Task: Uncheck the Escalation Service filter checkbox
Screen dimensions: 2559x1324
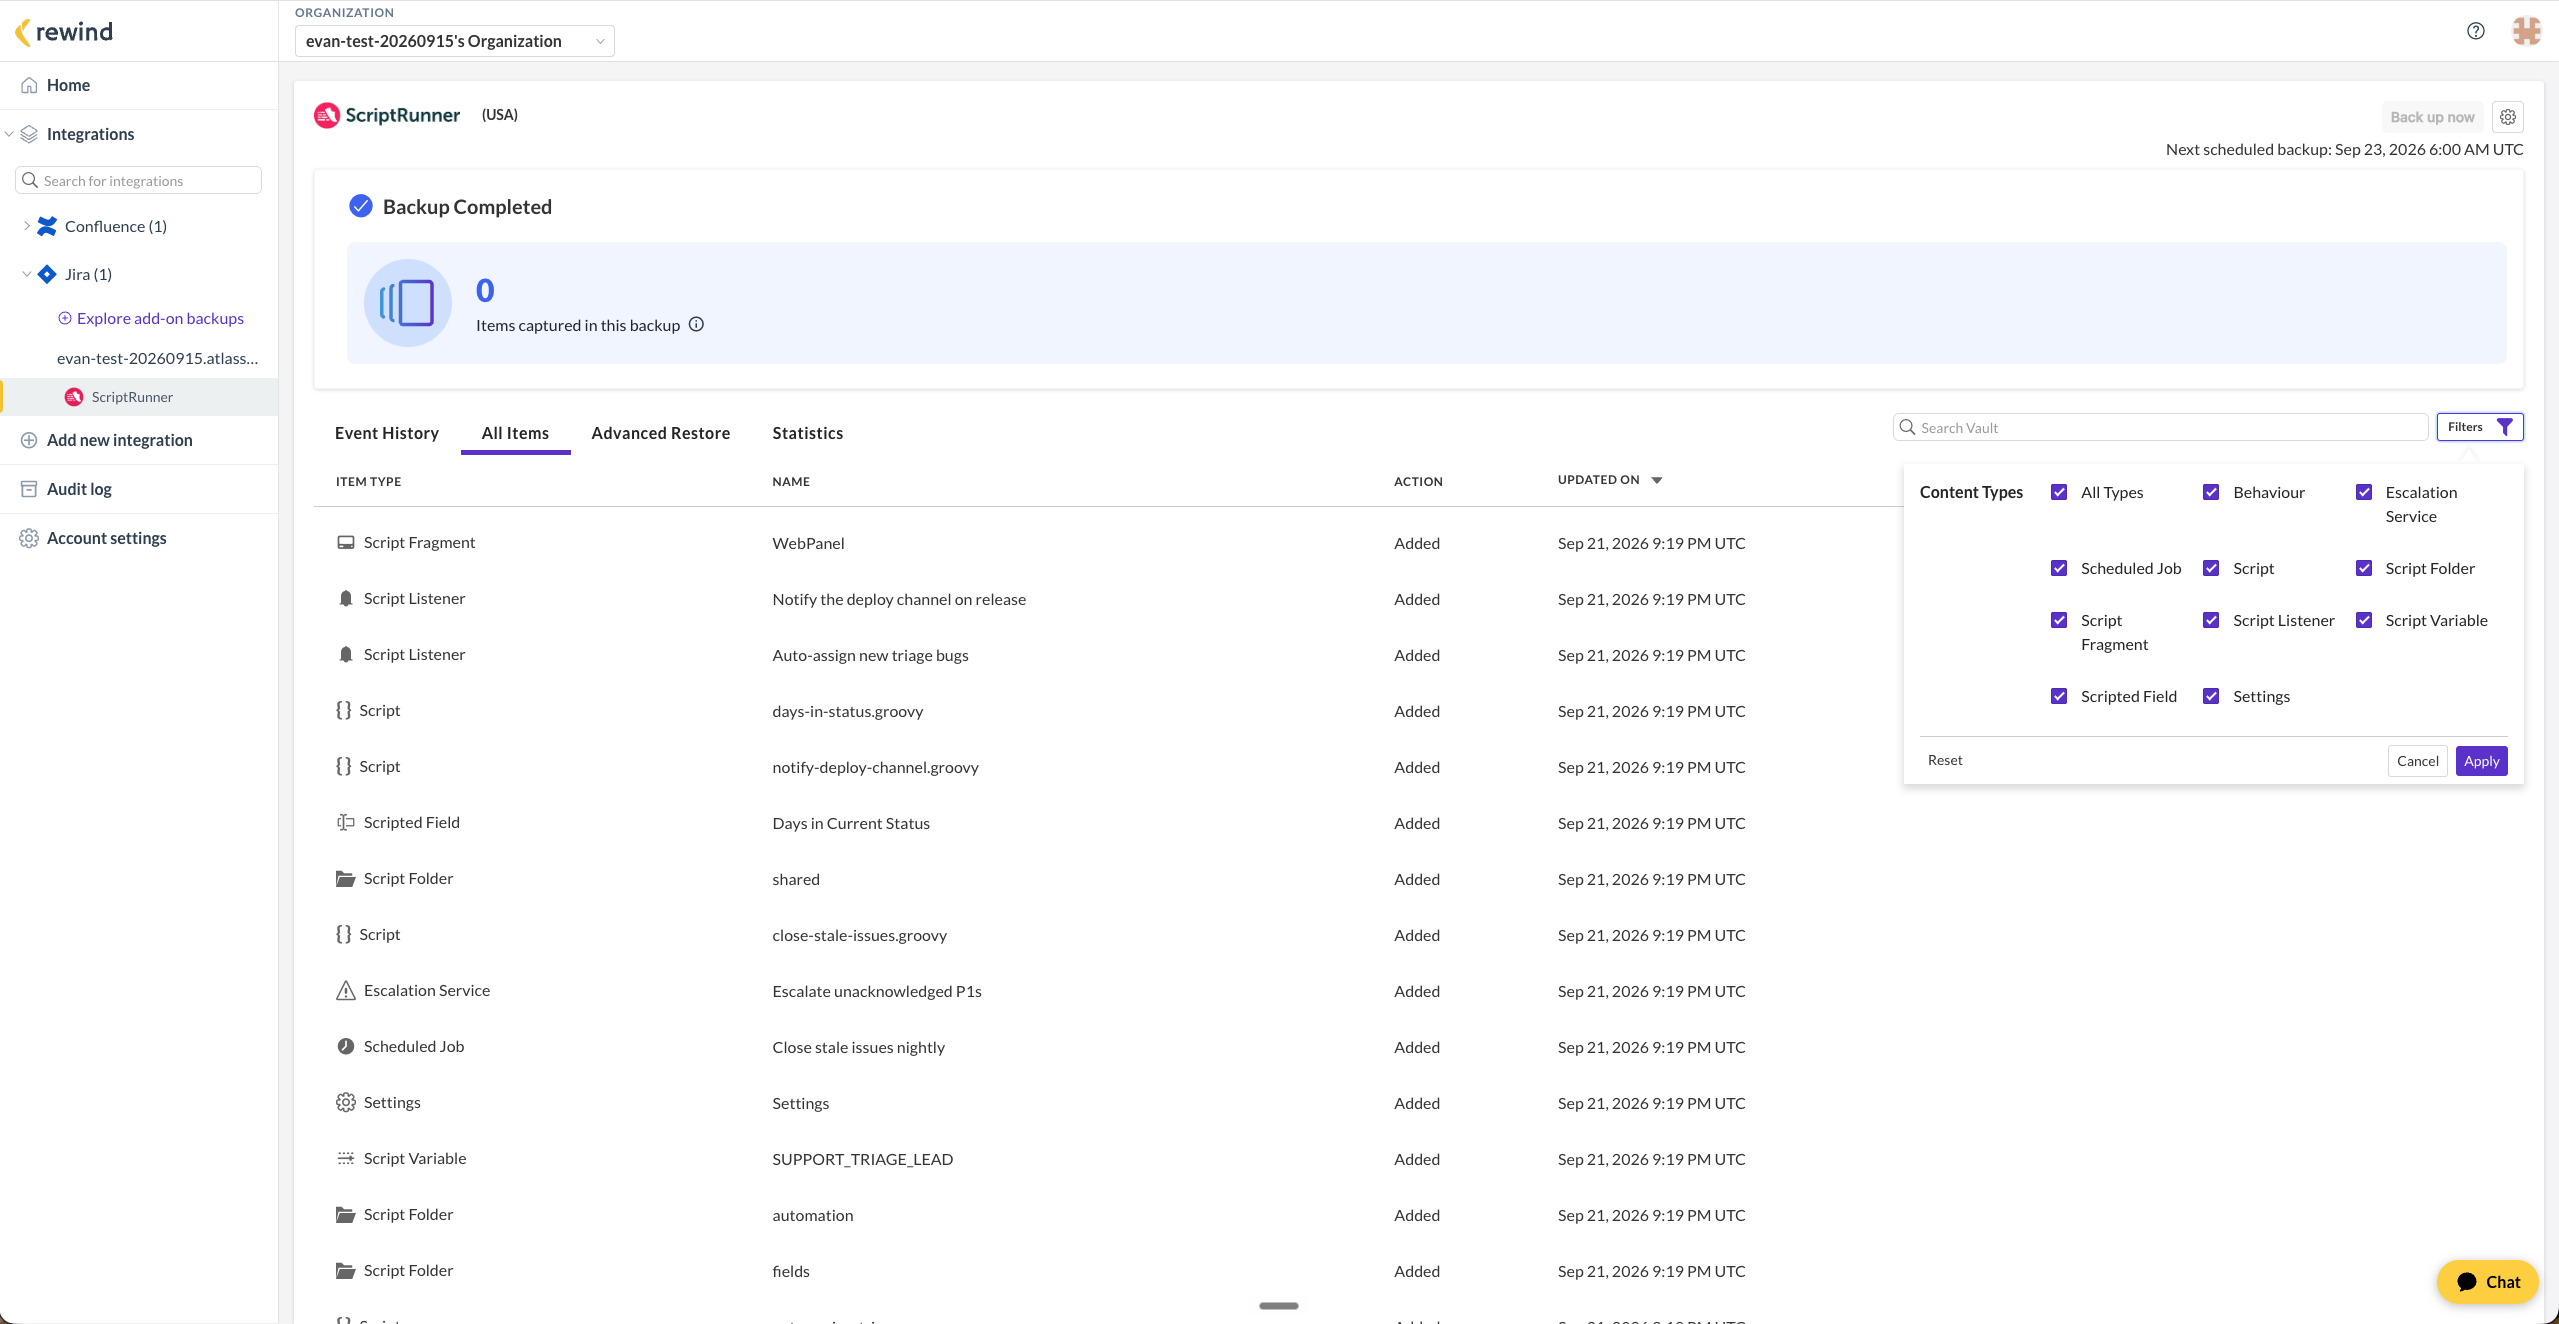Action: click(x=2364, y=492)
